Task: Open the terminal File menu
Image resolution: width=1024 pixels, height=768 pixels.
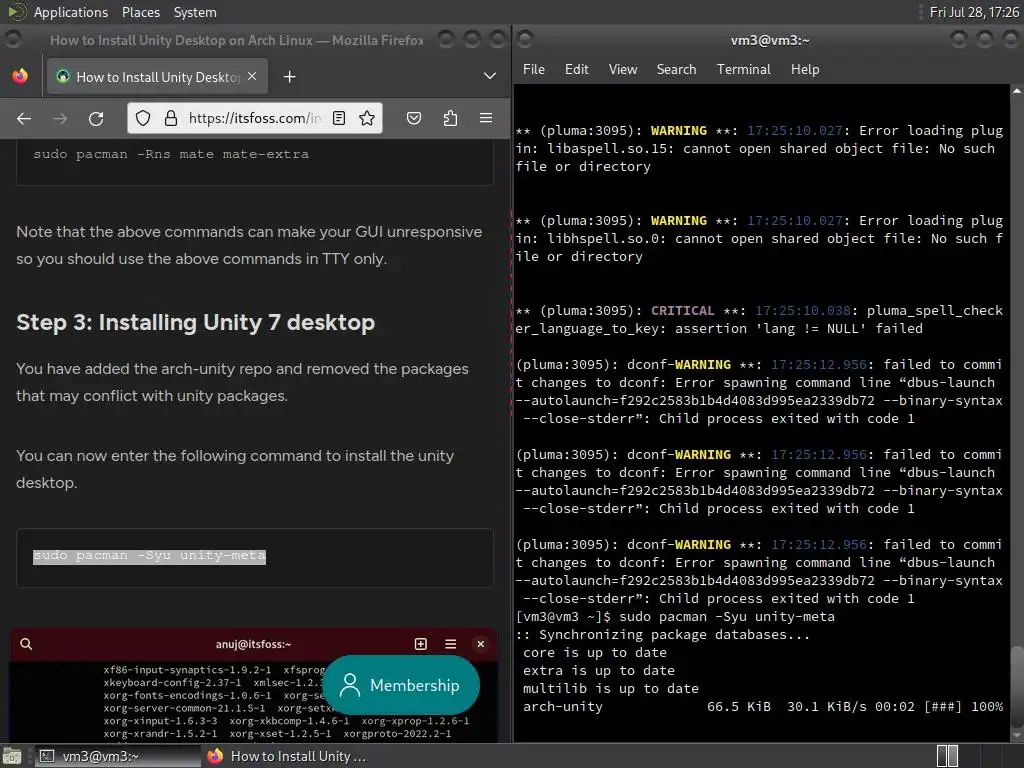Action: 534,69
